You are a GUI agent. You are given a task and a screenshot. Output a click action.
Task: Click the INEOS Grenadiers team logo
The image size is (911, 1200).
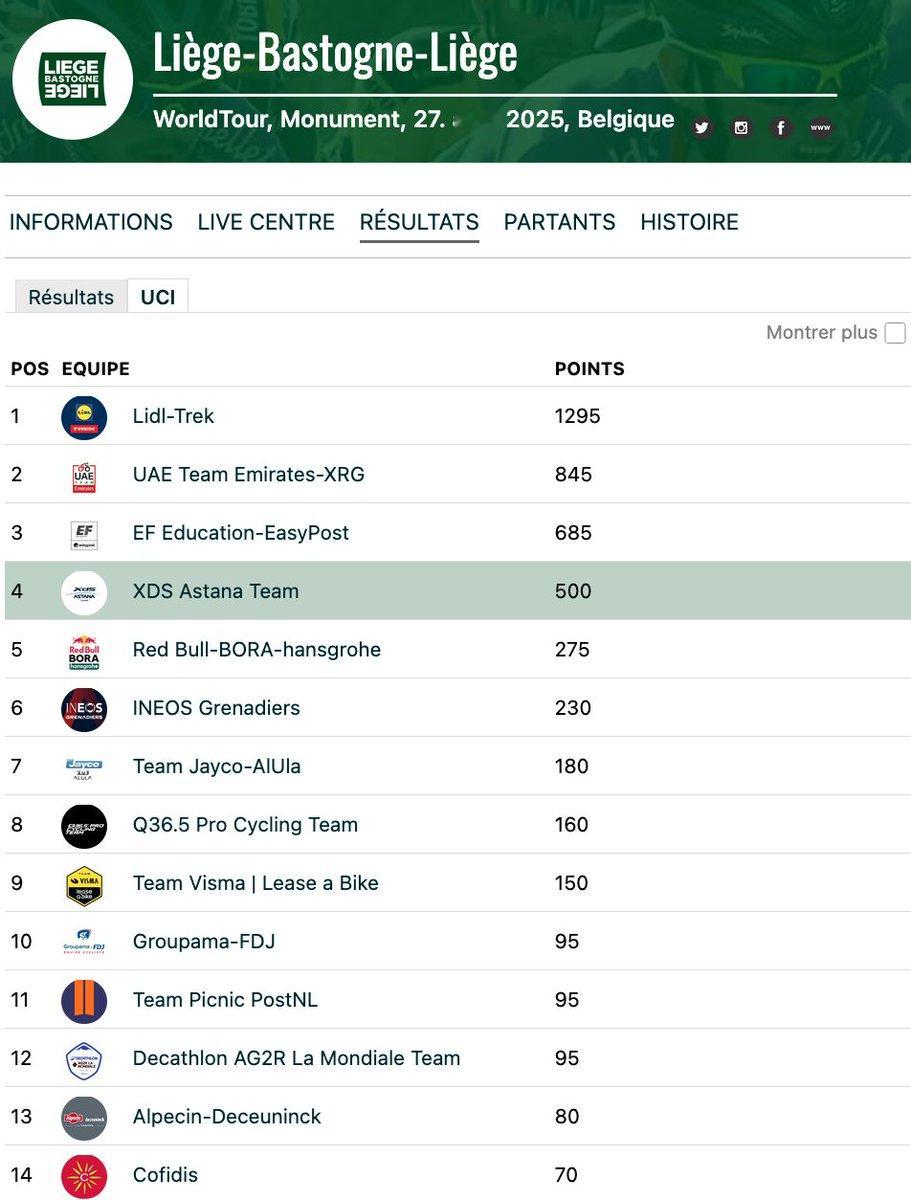tap(84, 709)
